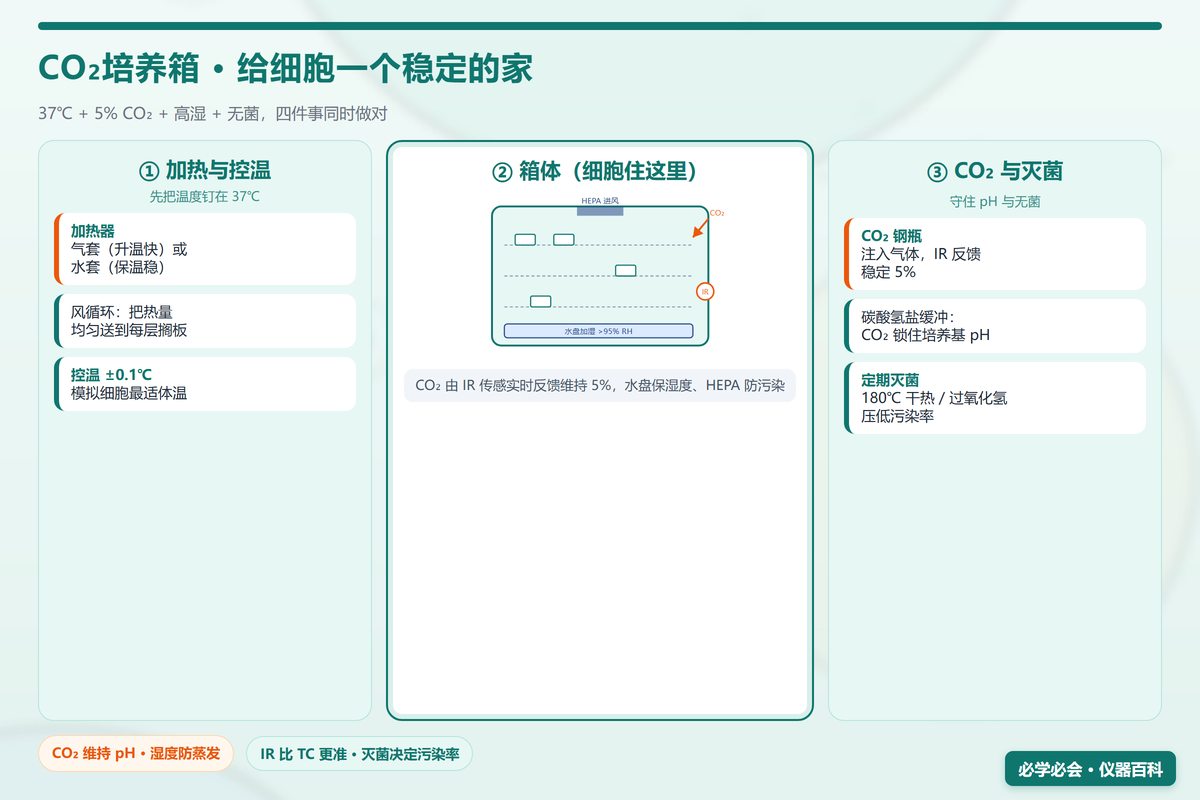1200x800 pixels.
Task: Open the 碳酸氢盐缓冲 card
Action: pyautogui.click(x=995, y=326)
